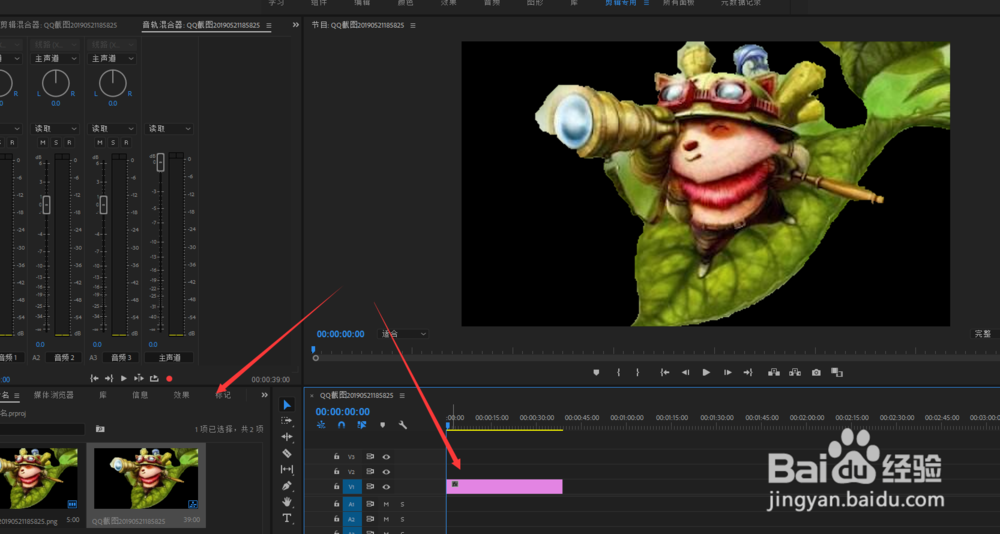Screen dimensions: 1000x534
Task: Go to In point in audio mixer
Action: [x=94, y=378]
